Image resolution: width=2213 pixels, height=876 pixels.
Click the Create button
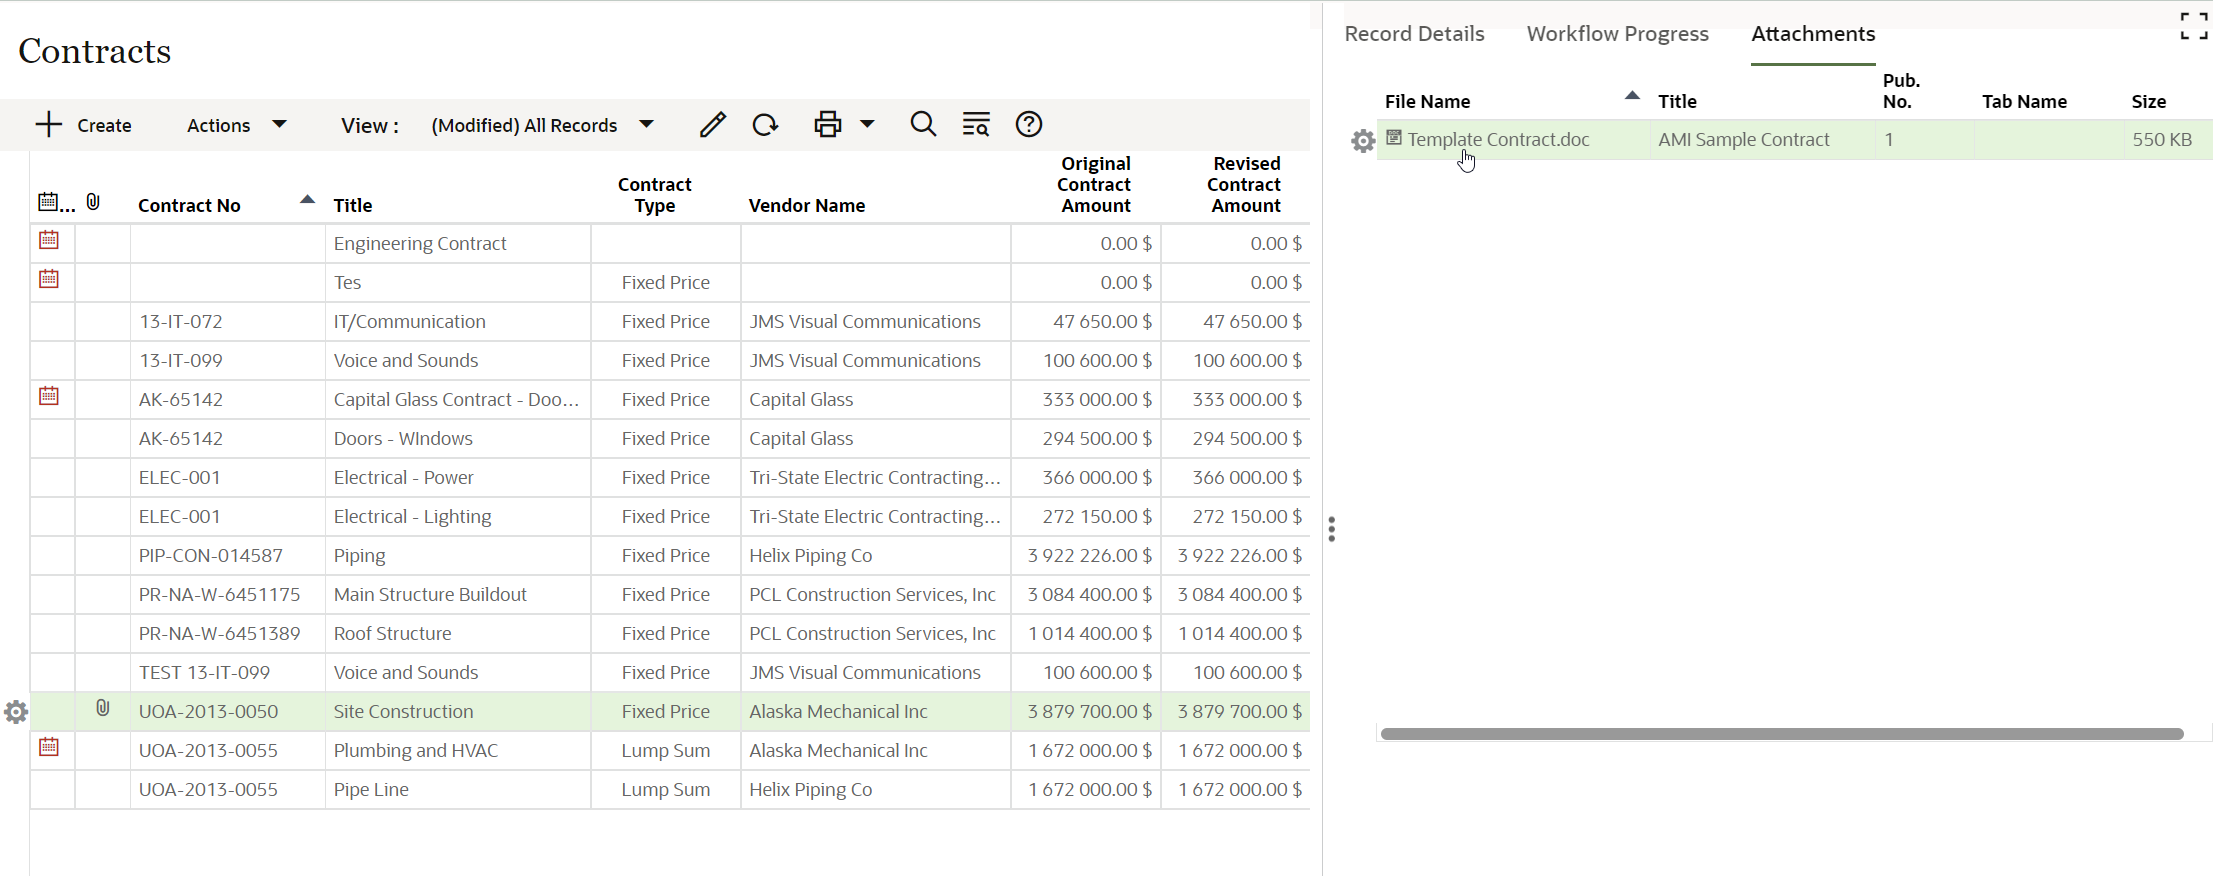84,125
